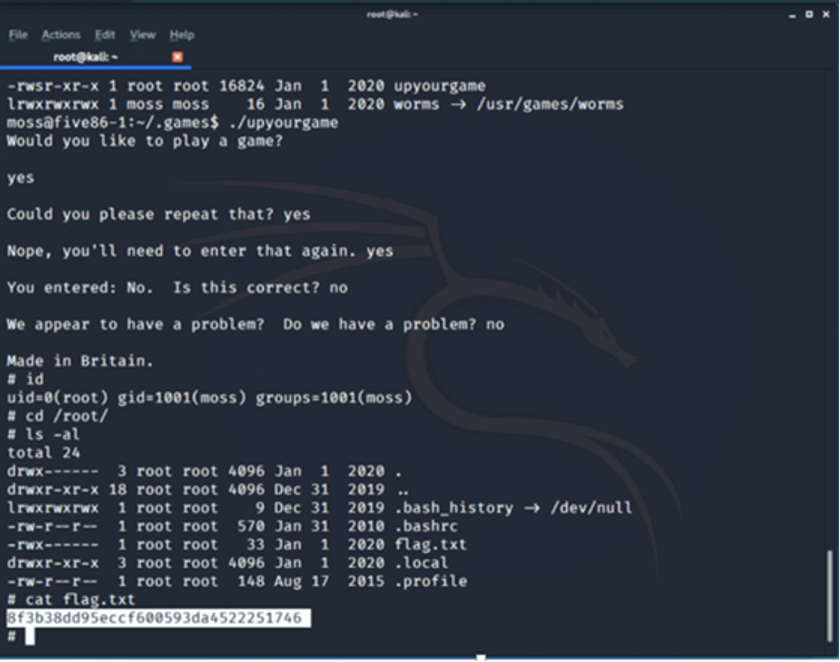Screen dimensions: 840x662
Task: Select the .bash_history symlink line
Action: tap(300, 507)
